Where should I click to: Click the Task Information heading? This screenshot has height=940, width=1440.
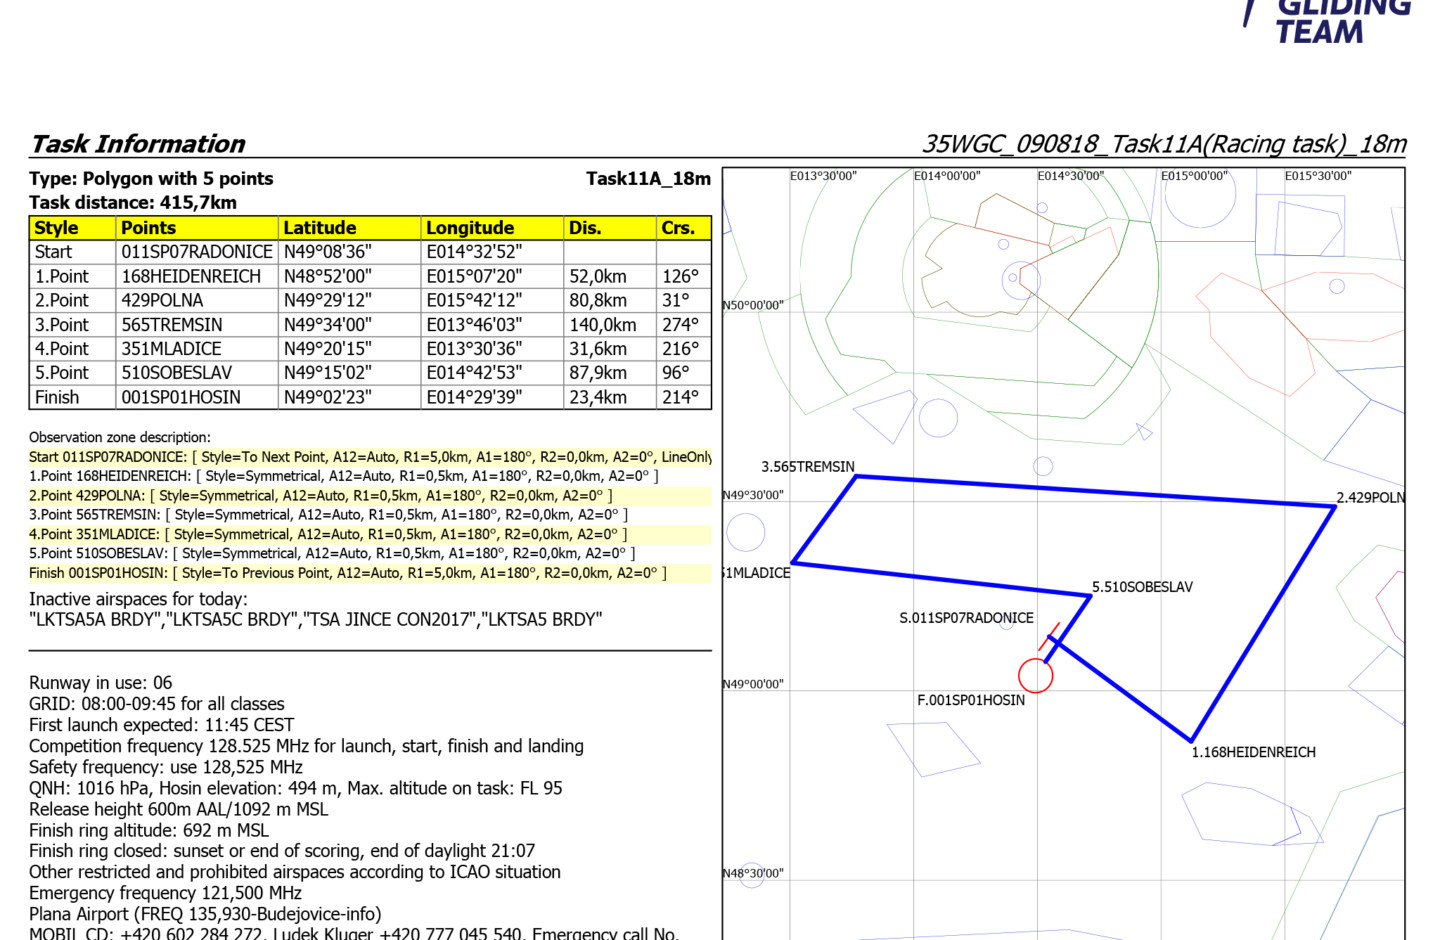138,144
